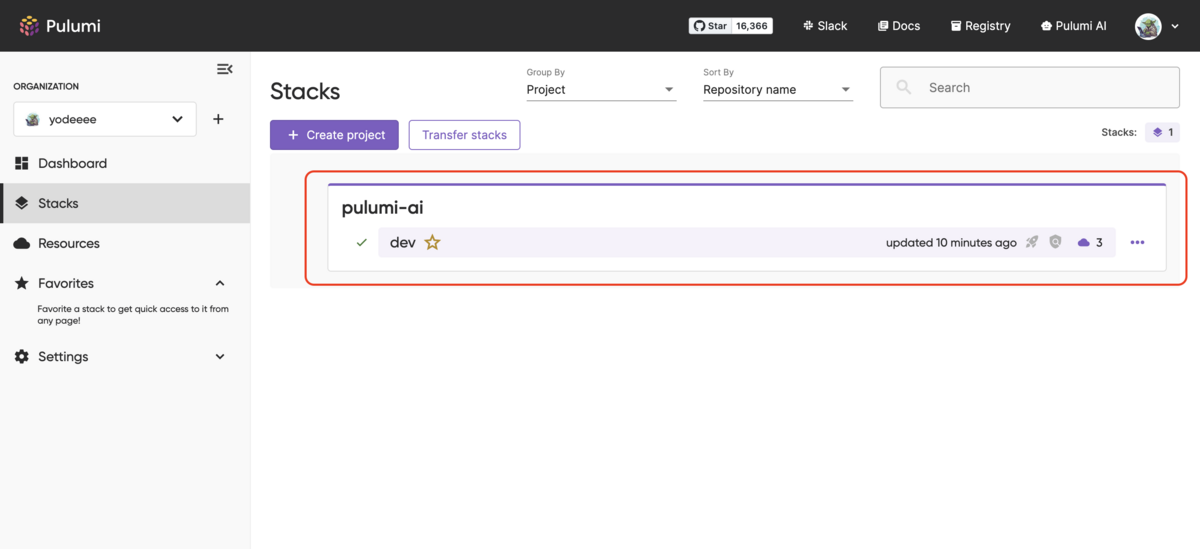Screen dimensions: 1200x549
Task: Add a new organization with plus icon
Action: pyautogui.click(x=218, y=119)
